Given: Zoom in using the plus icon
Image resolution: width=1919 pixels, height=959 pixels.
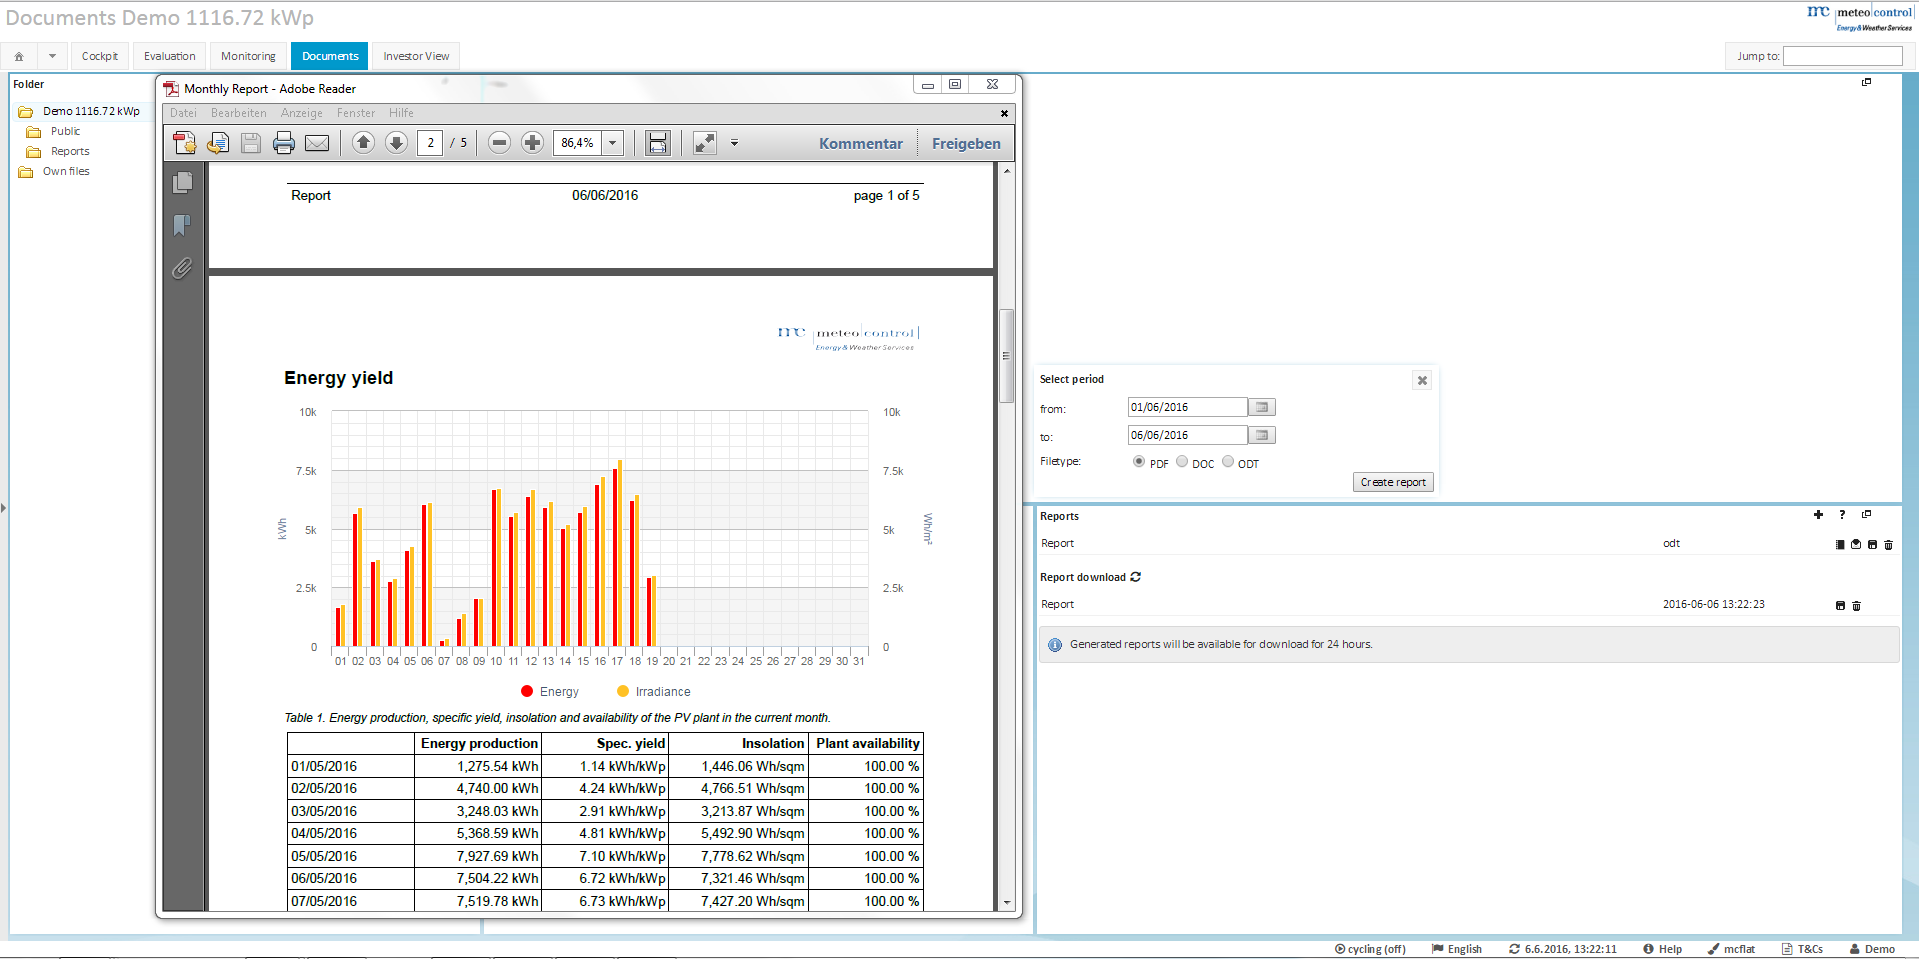Looking at the screenshot, I should point(533,143).
